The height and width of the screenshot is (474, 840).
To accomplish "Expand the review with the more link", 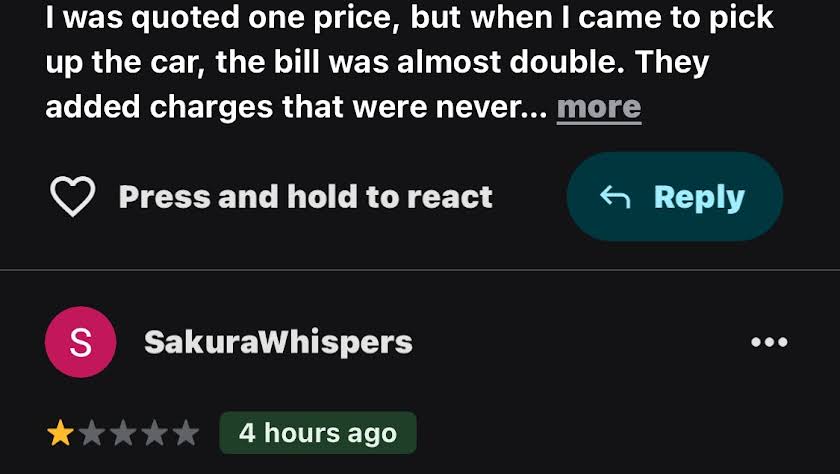I will click(x=599, y=107).
